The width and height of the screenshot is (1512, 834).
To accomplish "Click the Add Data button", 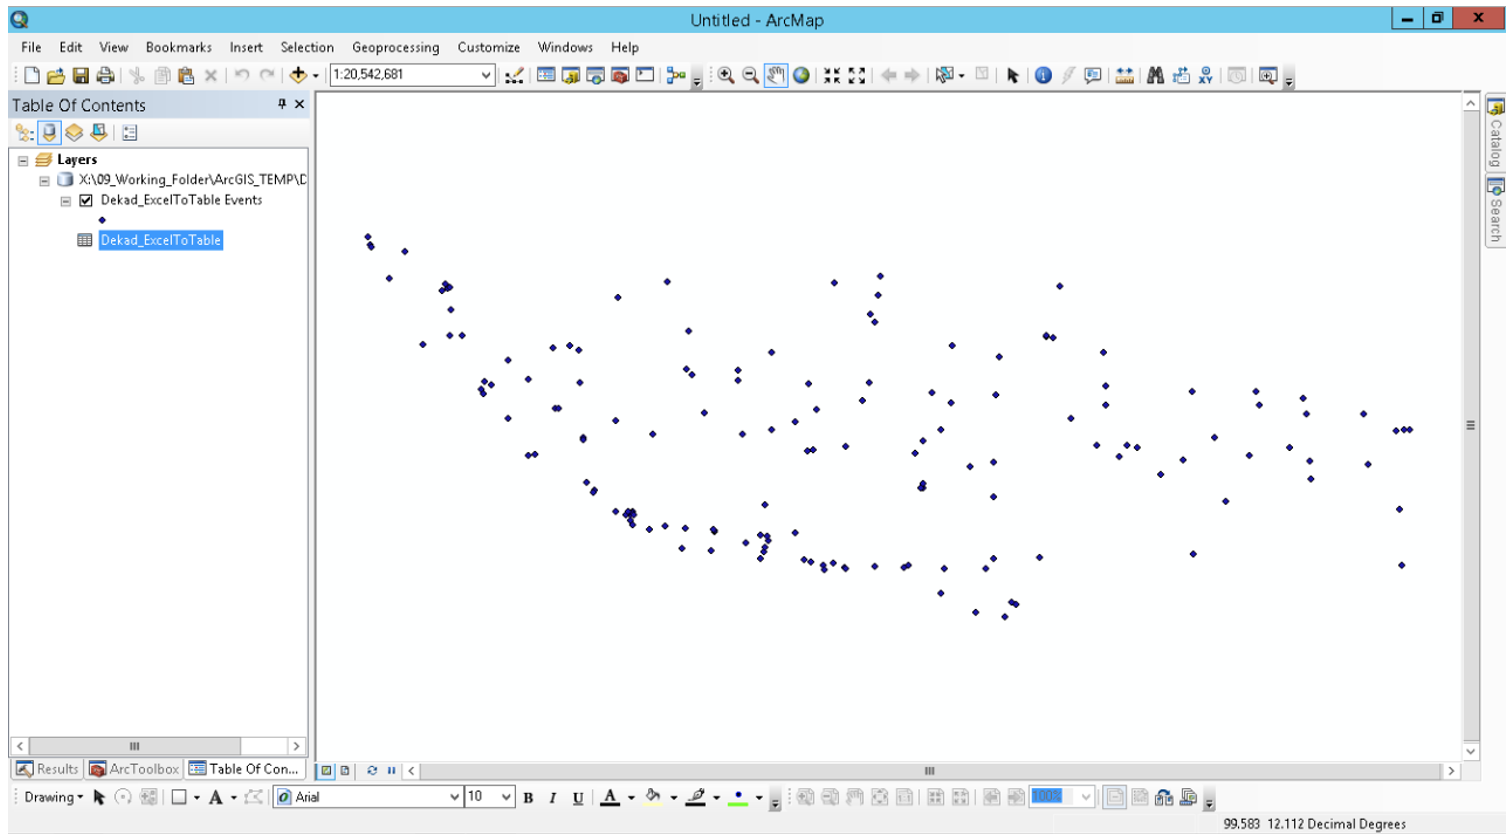I will pos(298,76).
